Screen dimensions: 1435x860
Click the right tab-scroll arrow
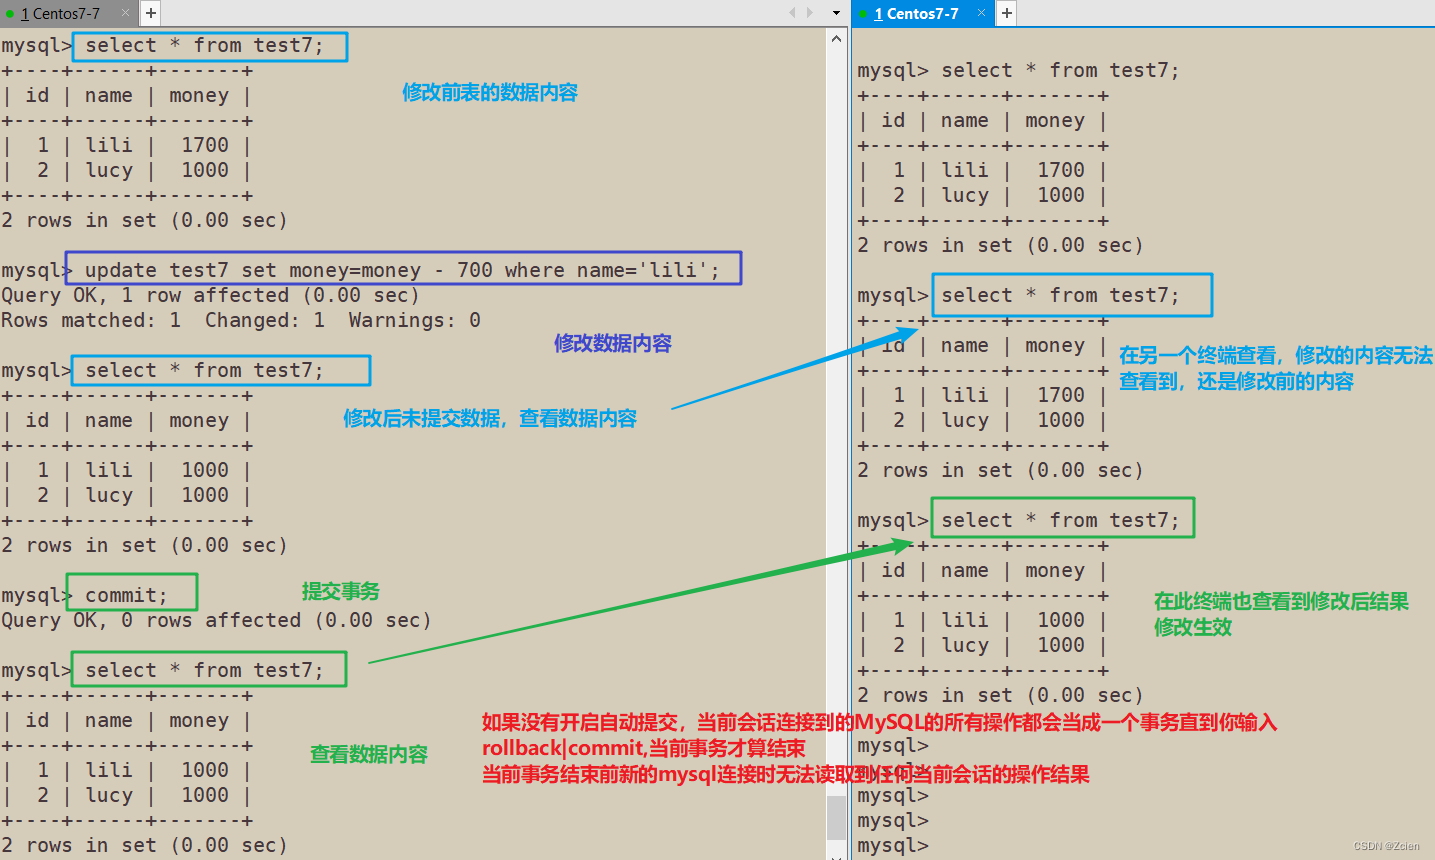tap(811, 13)
